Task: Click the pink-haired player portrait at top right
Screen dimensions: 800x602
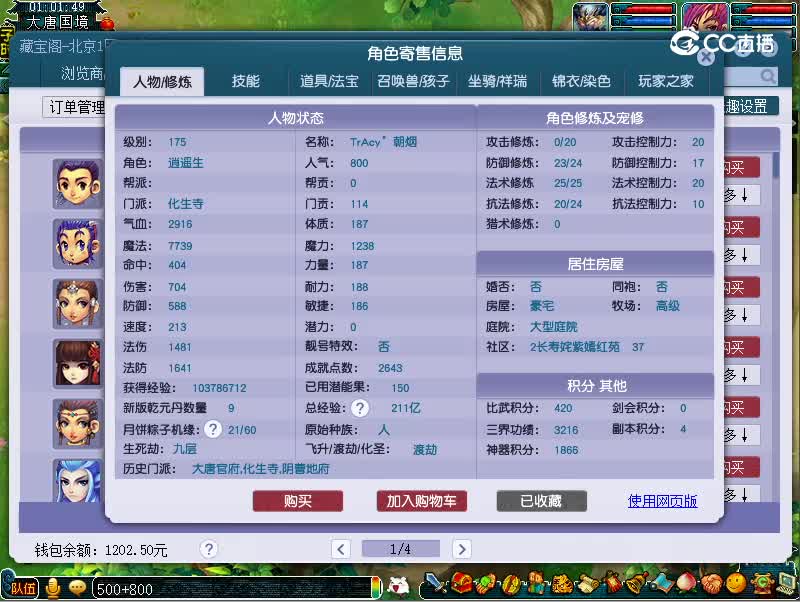Action: (x=708, y=16)
